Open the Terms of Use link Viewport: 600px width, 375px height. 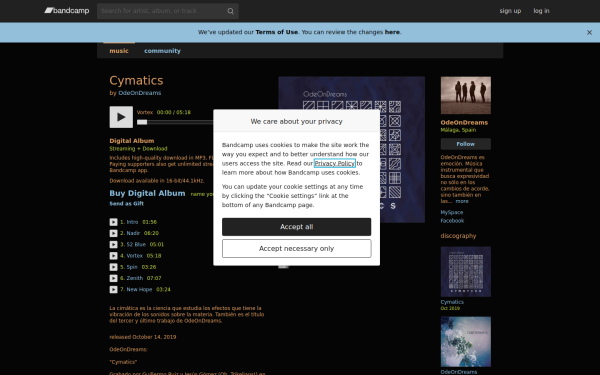coord(277,32)
